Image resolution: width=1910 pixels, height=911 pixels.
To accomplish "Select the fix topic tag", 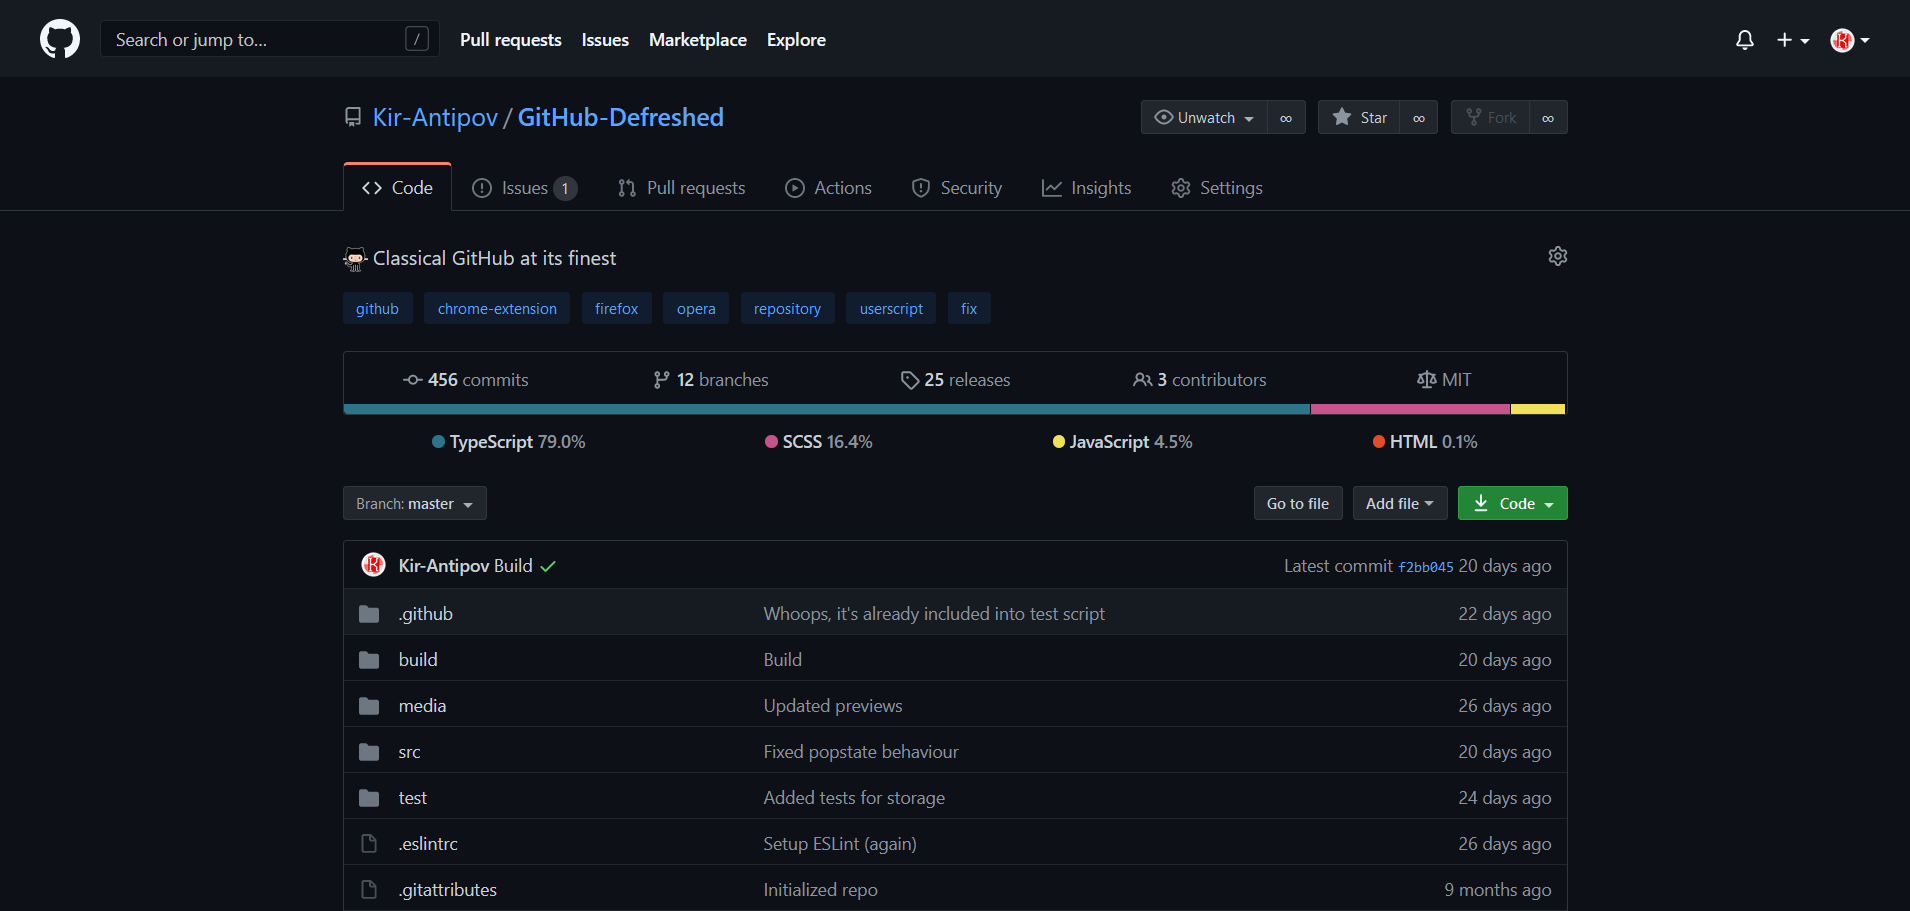I will pos(969,308).
